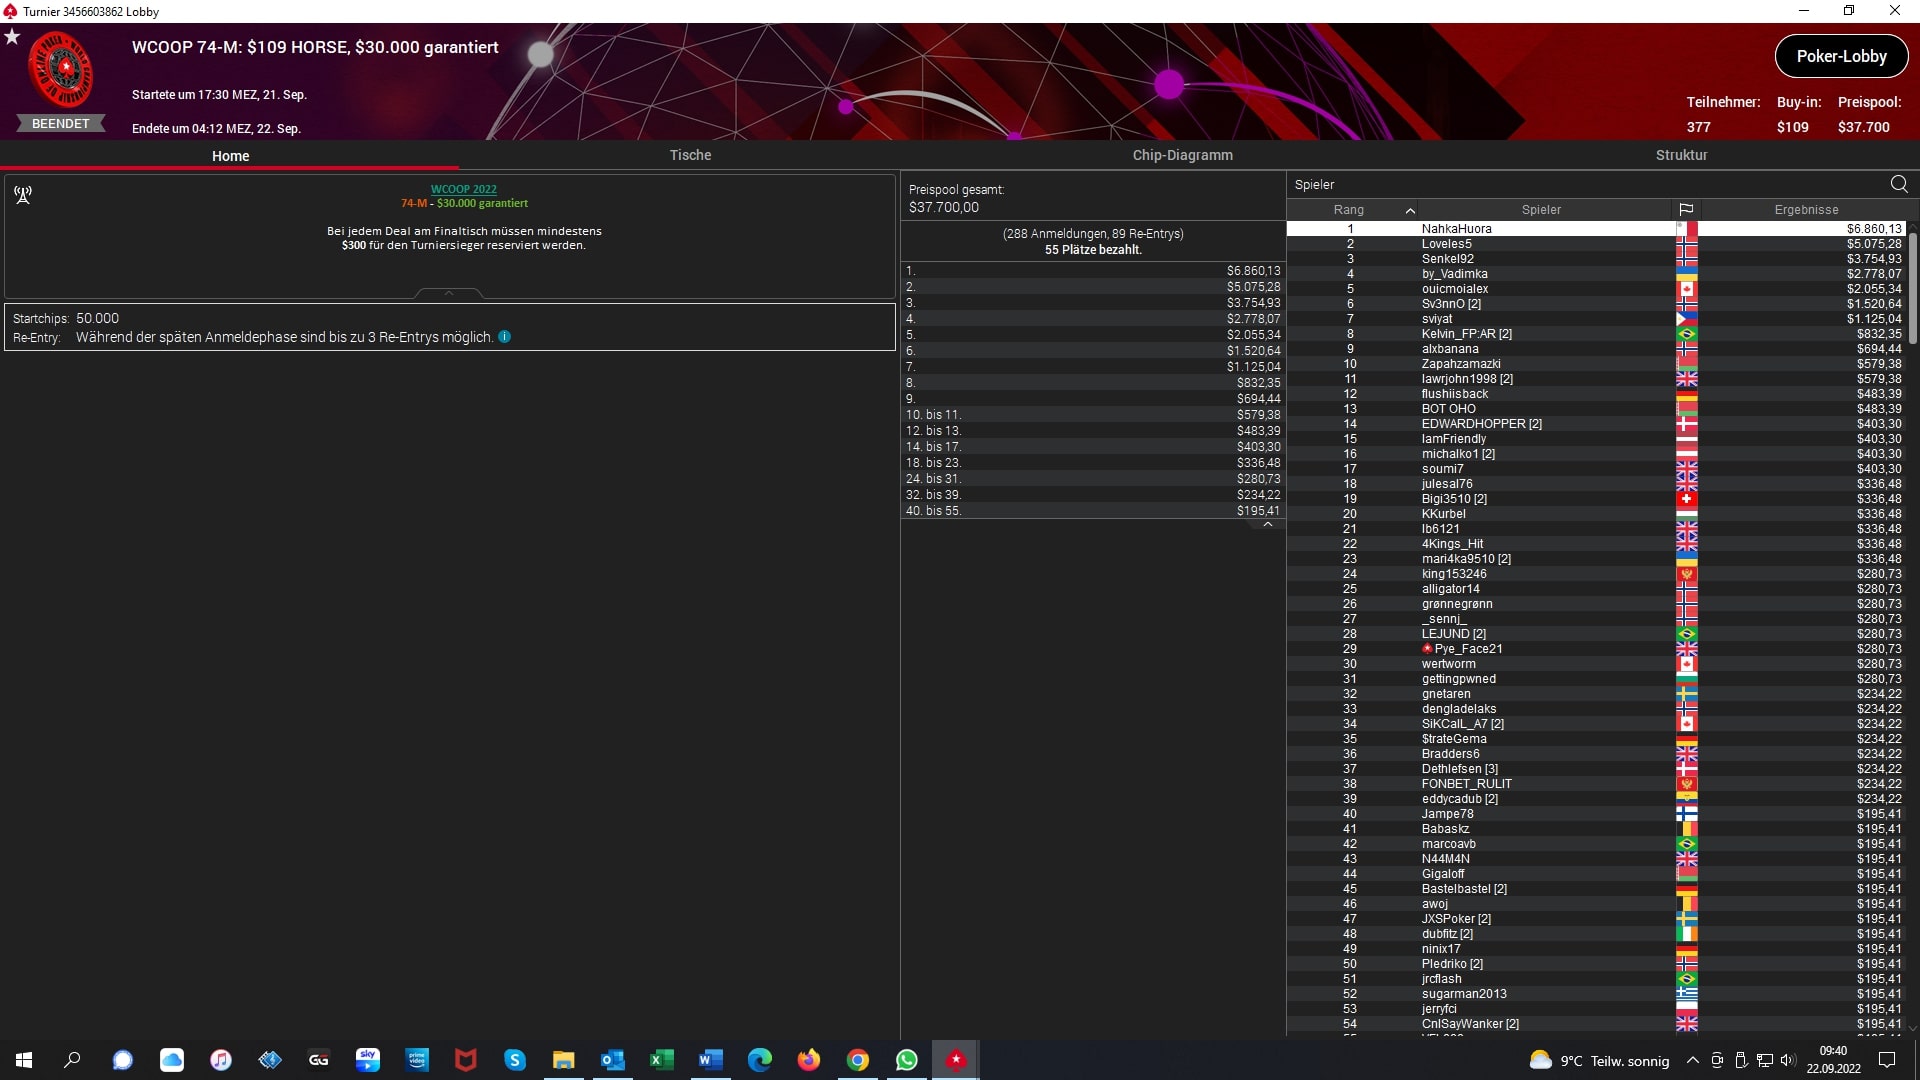Open the notification center icon

click(x=1888, y=1060)
